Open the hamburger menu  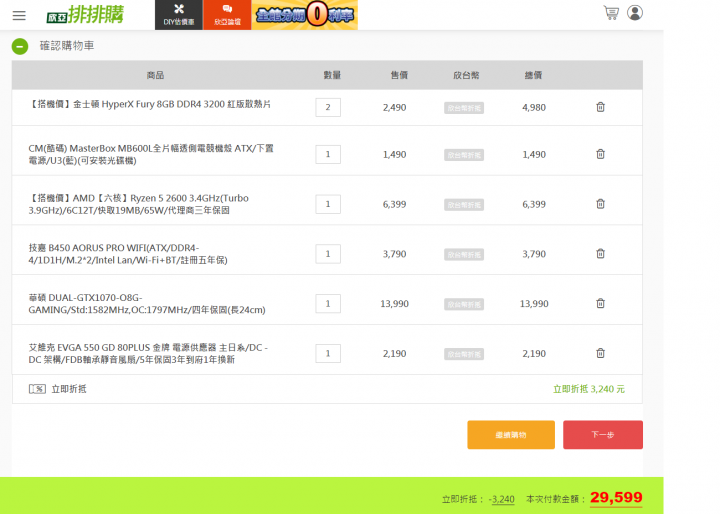point(19,16)
